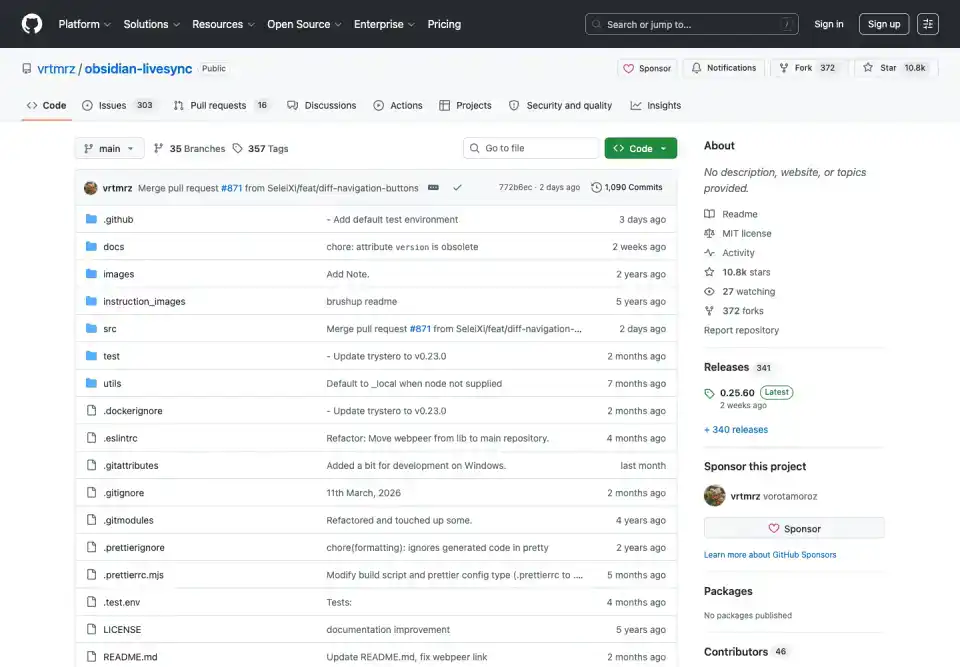View the 357 Tags link
The width and height of the screenshot is (960, 667).
(x=260, y=148)
